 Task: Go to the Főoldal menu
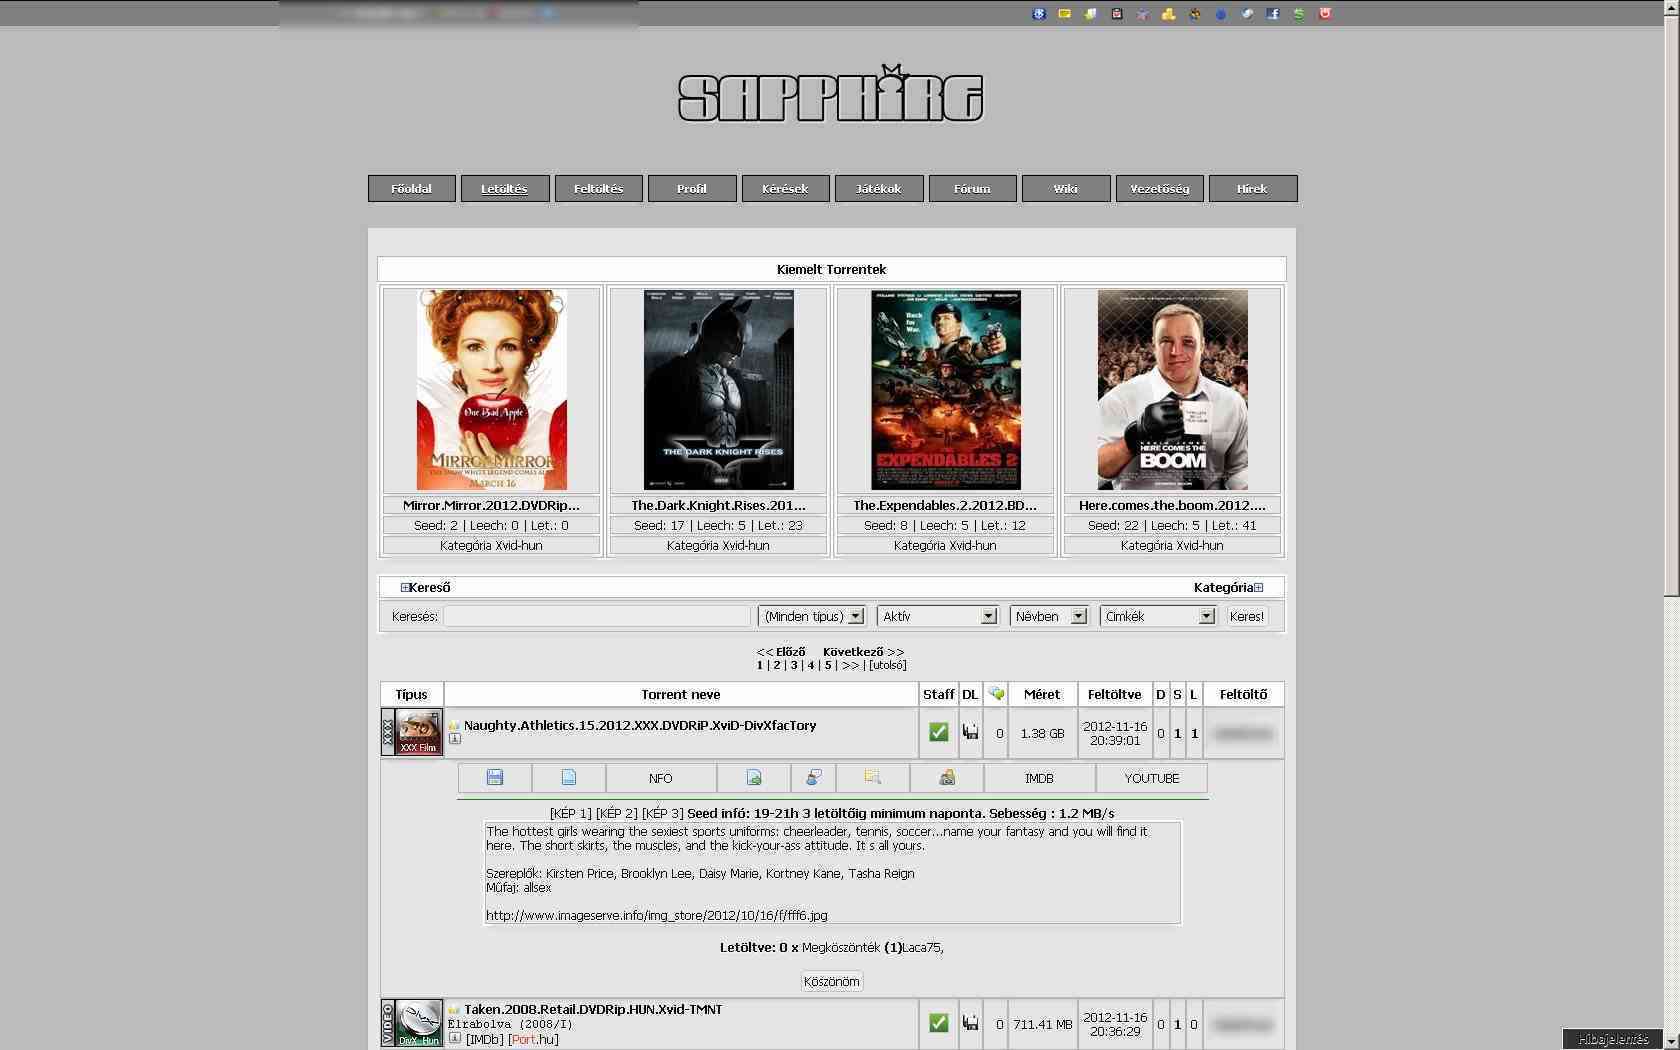[412, 189]
